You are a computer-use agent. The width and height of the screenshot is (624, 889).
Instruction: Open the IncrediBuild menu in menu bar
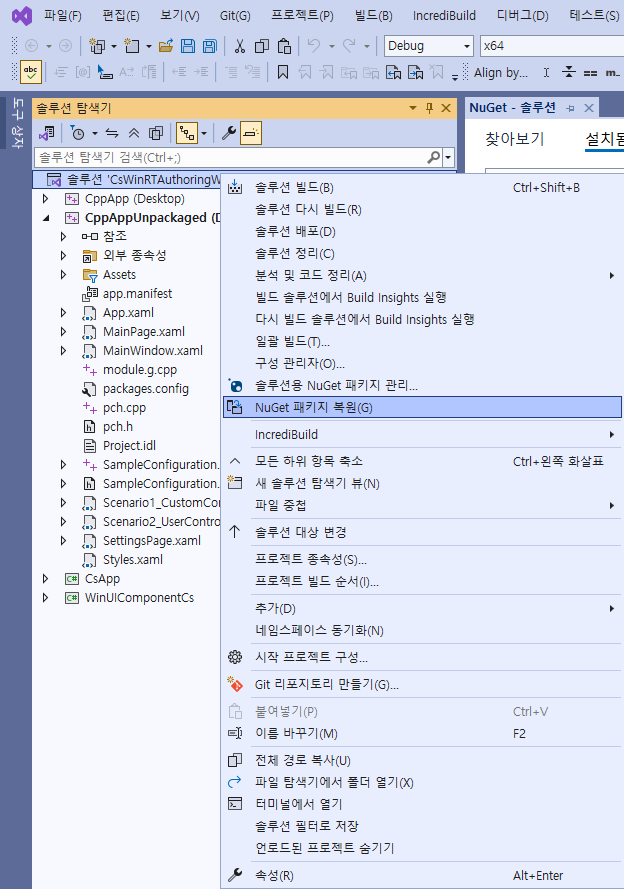click(444, 15)
